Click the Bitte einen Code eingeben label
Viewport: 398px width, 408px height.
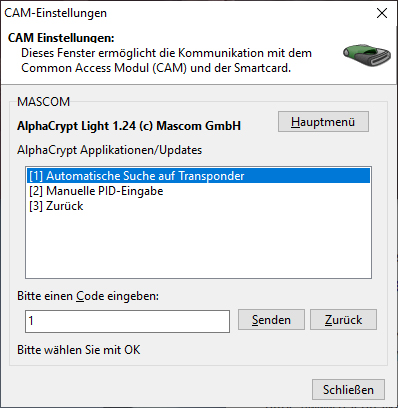(88, 296)
